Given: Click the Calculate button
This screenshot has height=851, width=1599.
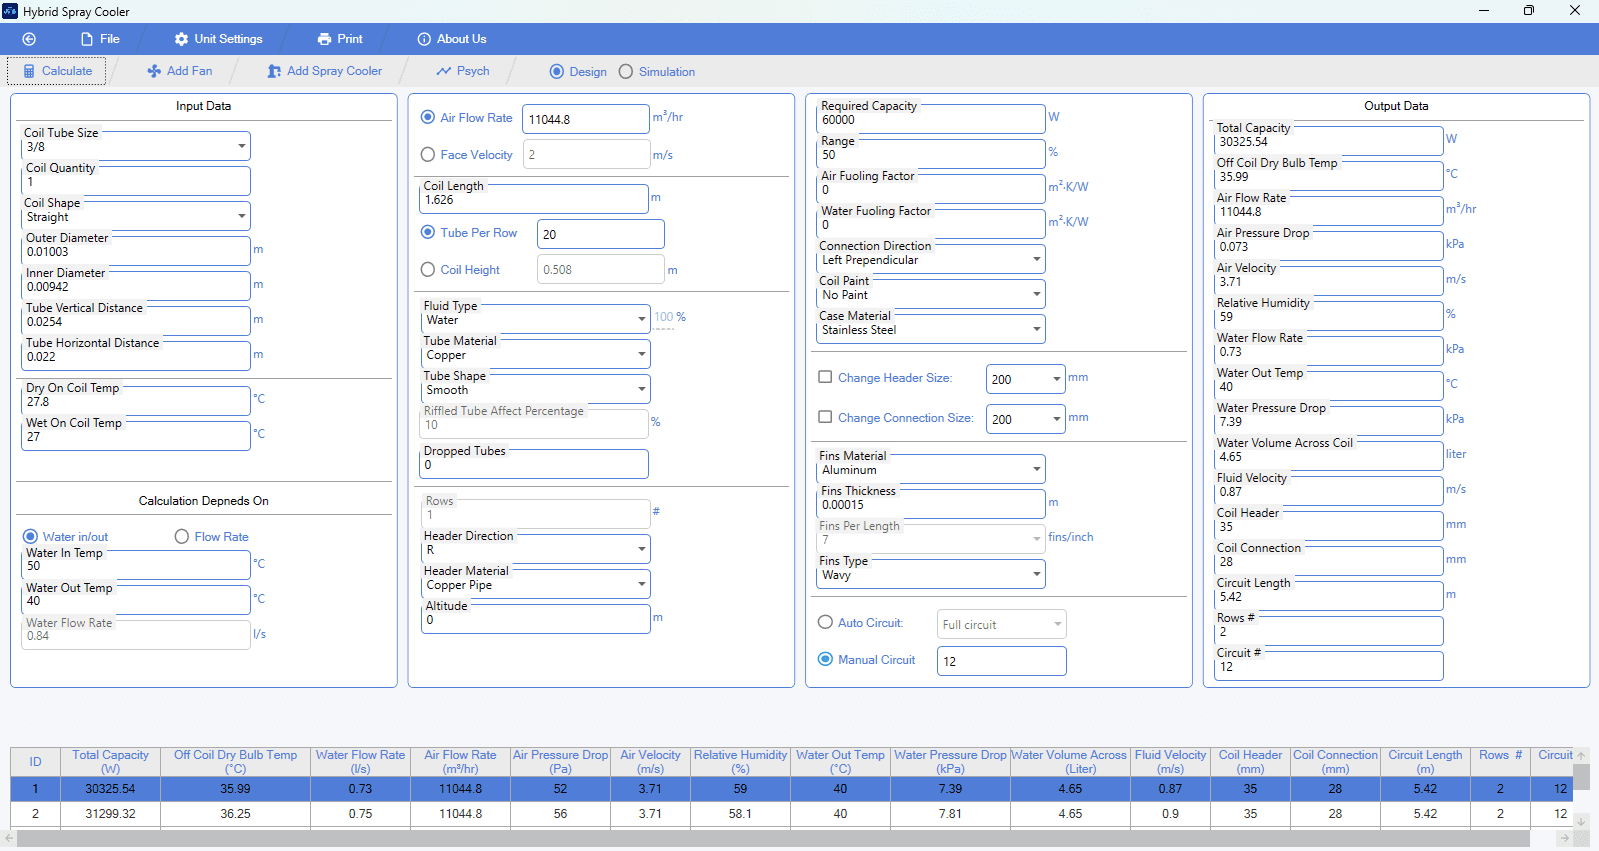Looking at the screenshot, I should tap(57, 71).
